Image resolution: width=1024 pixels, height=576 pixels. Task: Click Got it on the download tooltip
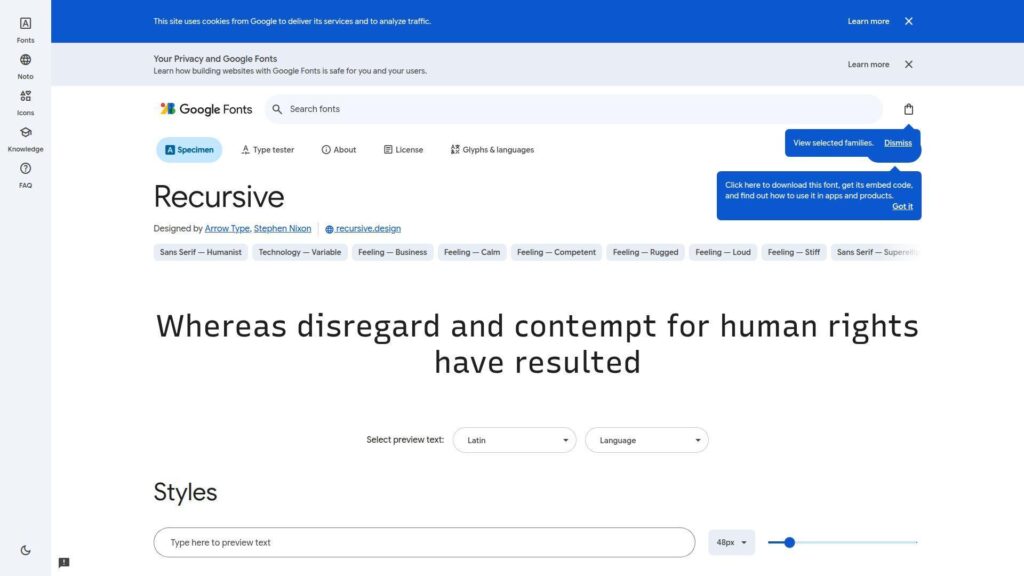tap(903, 206)
